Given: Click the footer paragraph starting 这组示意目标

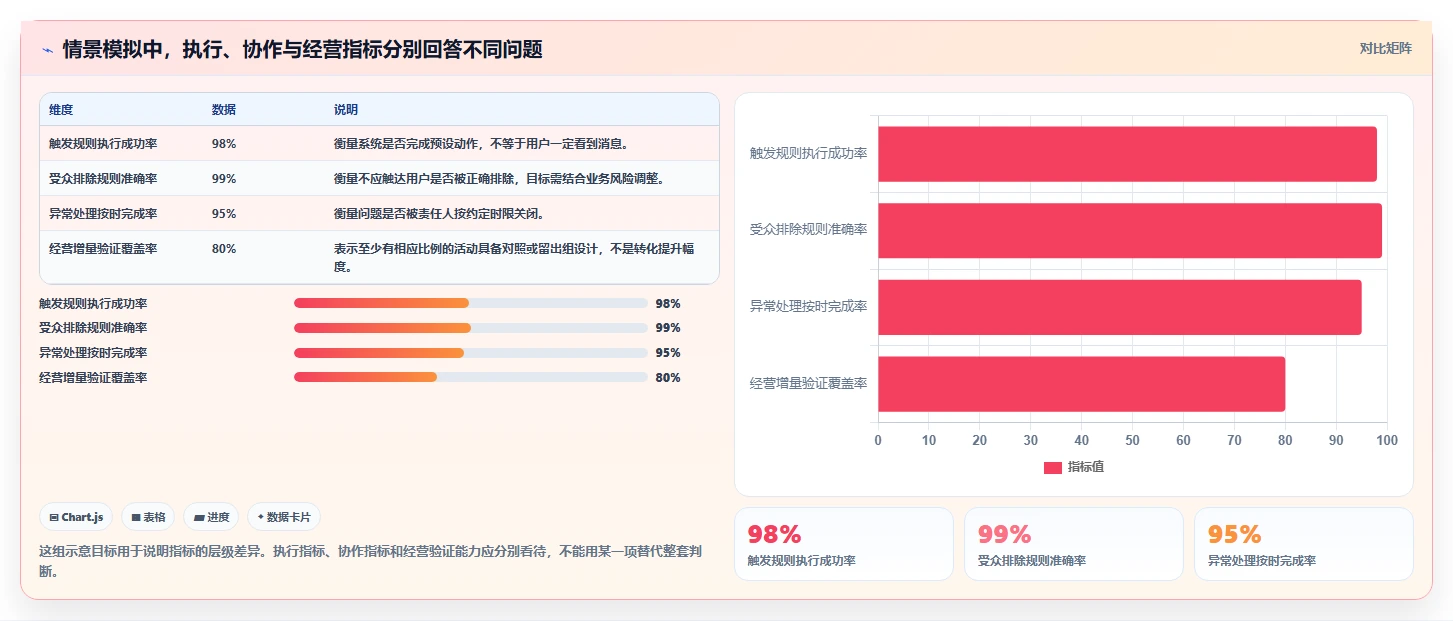Looking at the screenshot, I should (x=372, y=561).
